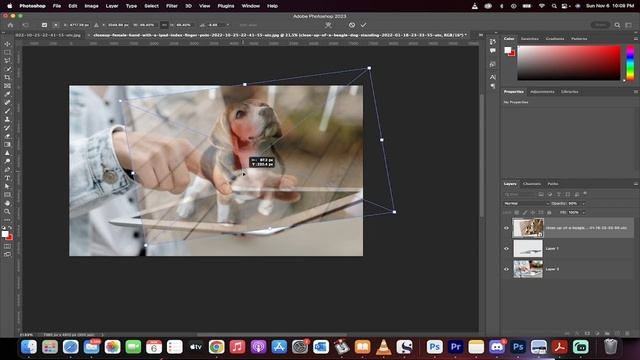The image size is (640, 360).
Task: Open the Filter menu
Action: pyautogui.click(x=172, y=6)
